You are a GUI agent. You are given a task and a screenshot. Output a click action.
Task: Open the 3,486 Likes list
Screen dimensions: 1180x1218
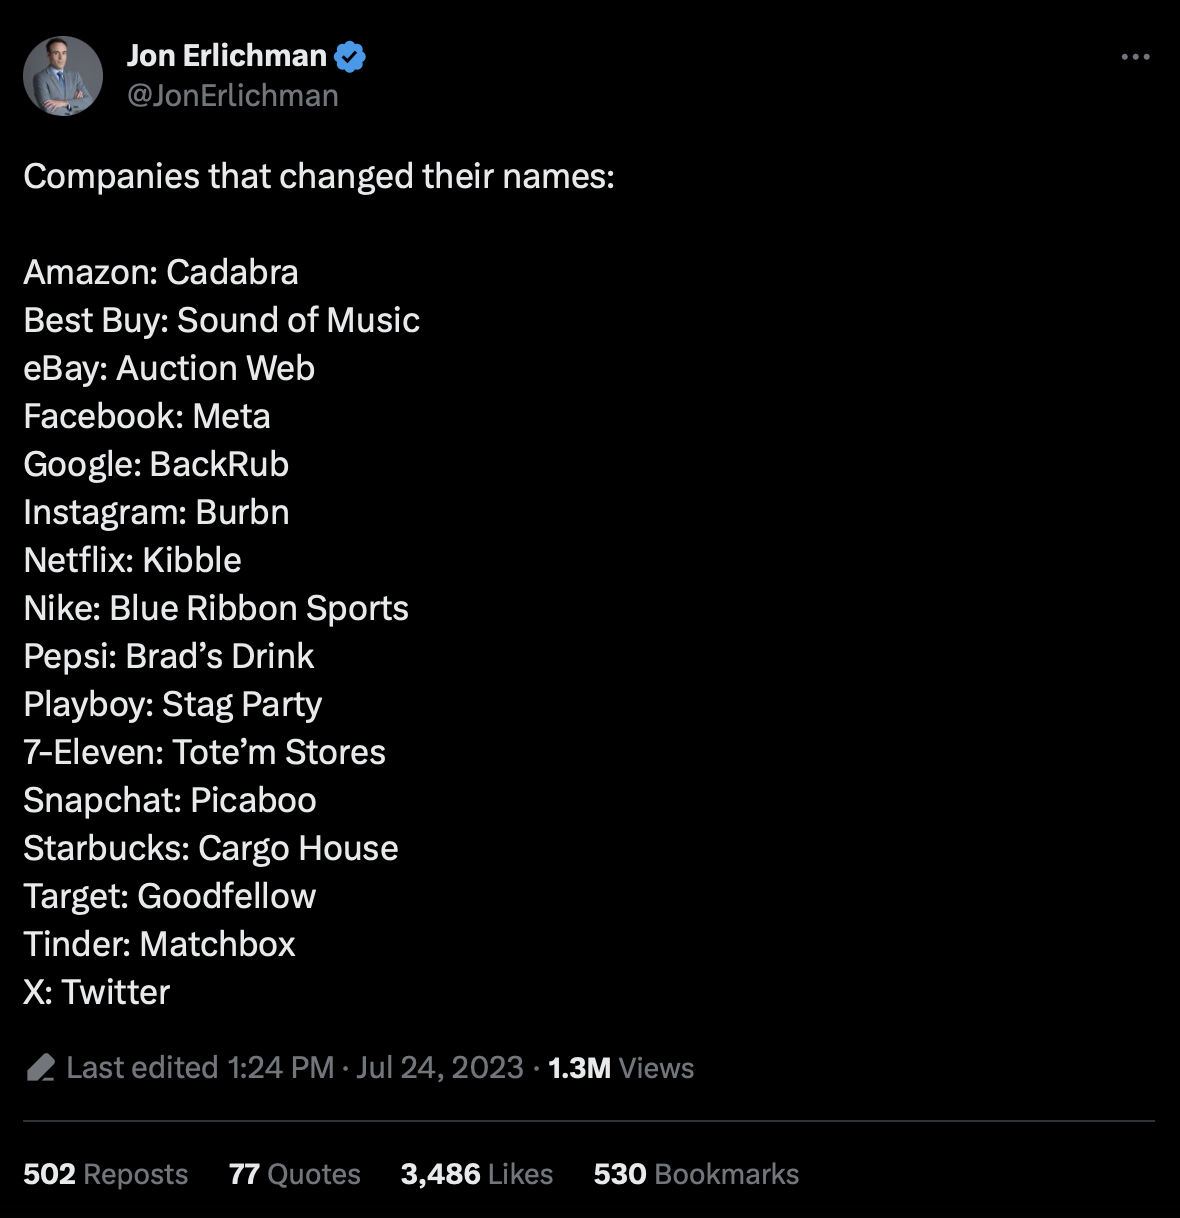tap(476, 1174)
